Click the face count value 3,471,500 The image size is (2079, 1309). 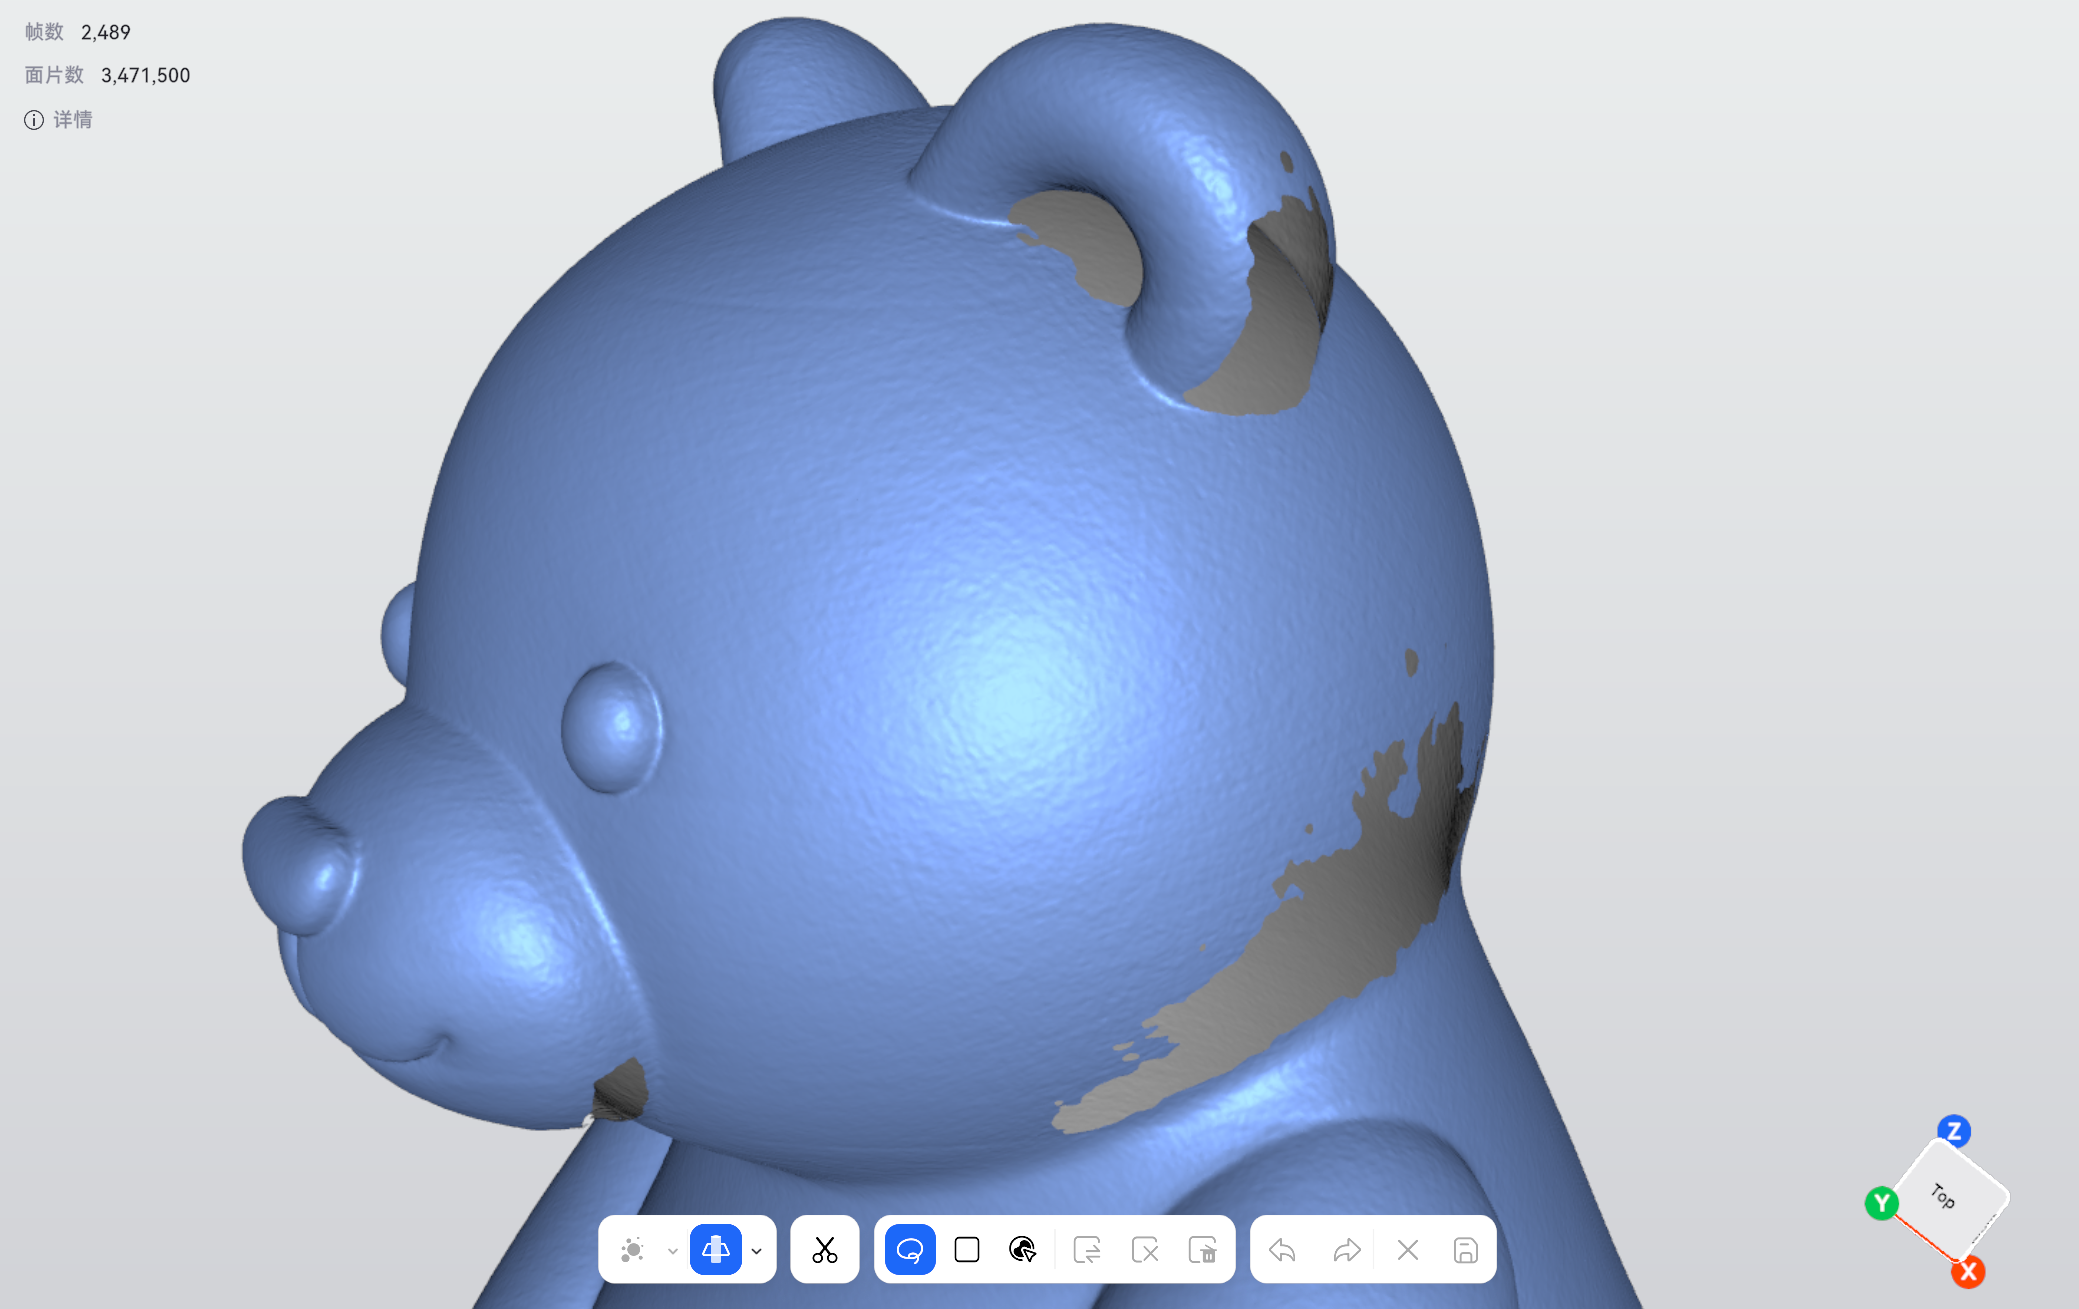[x=146, y=75]
